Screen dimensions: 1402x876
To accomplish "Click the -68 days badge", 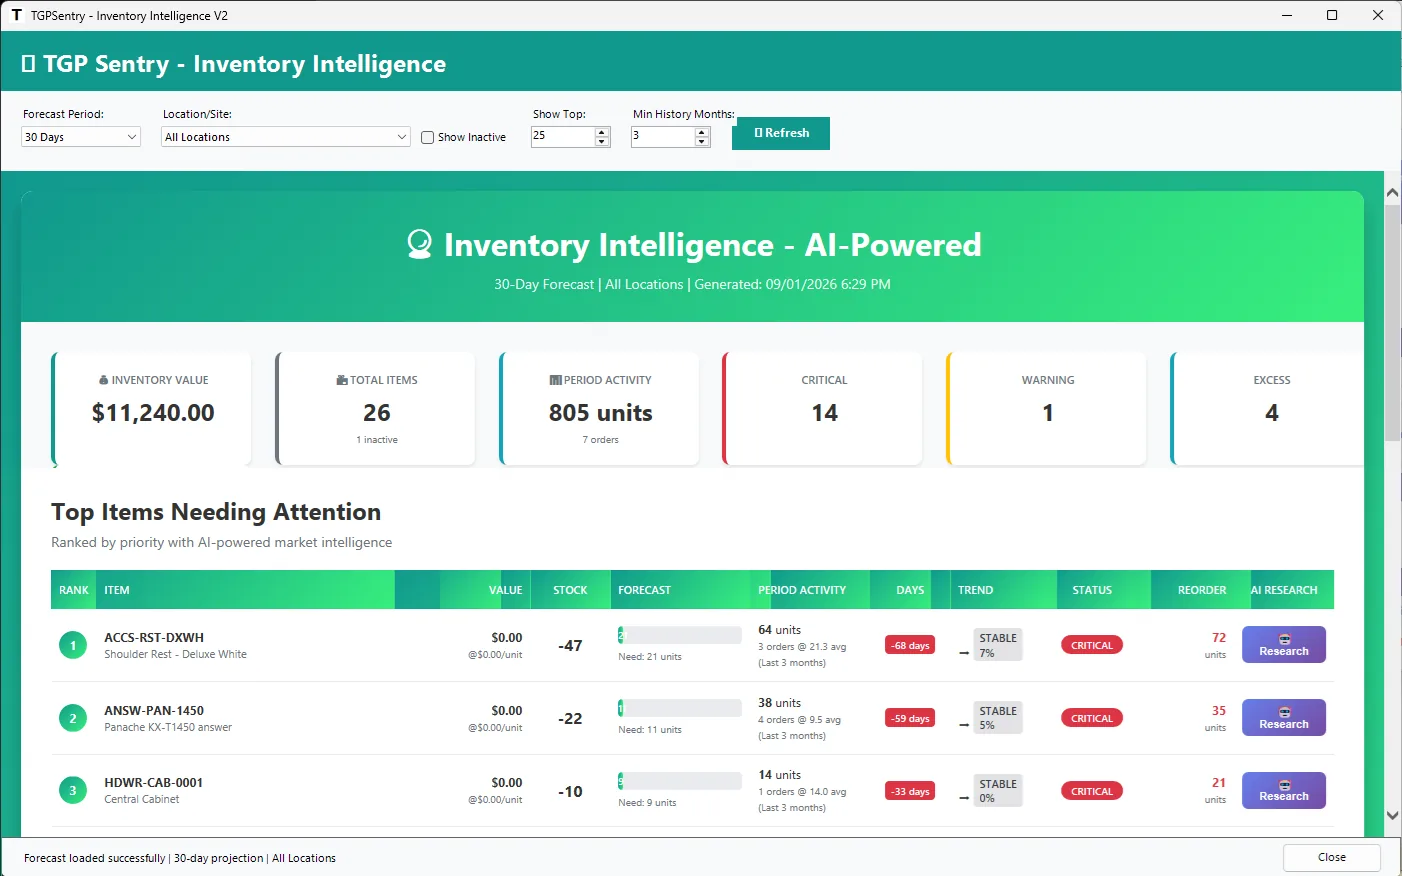I will (x=910, y=645).
